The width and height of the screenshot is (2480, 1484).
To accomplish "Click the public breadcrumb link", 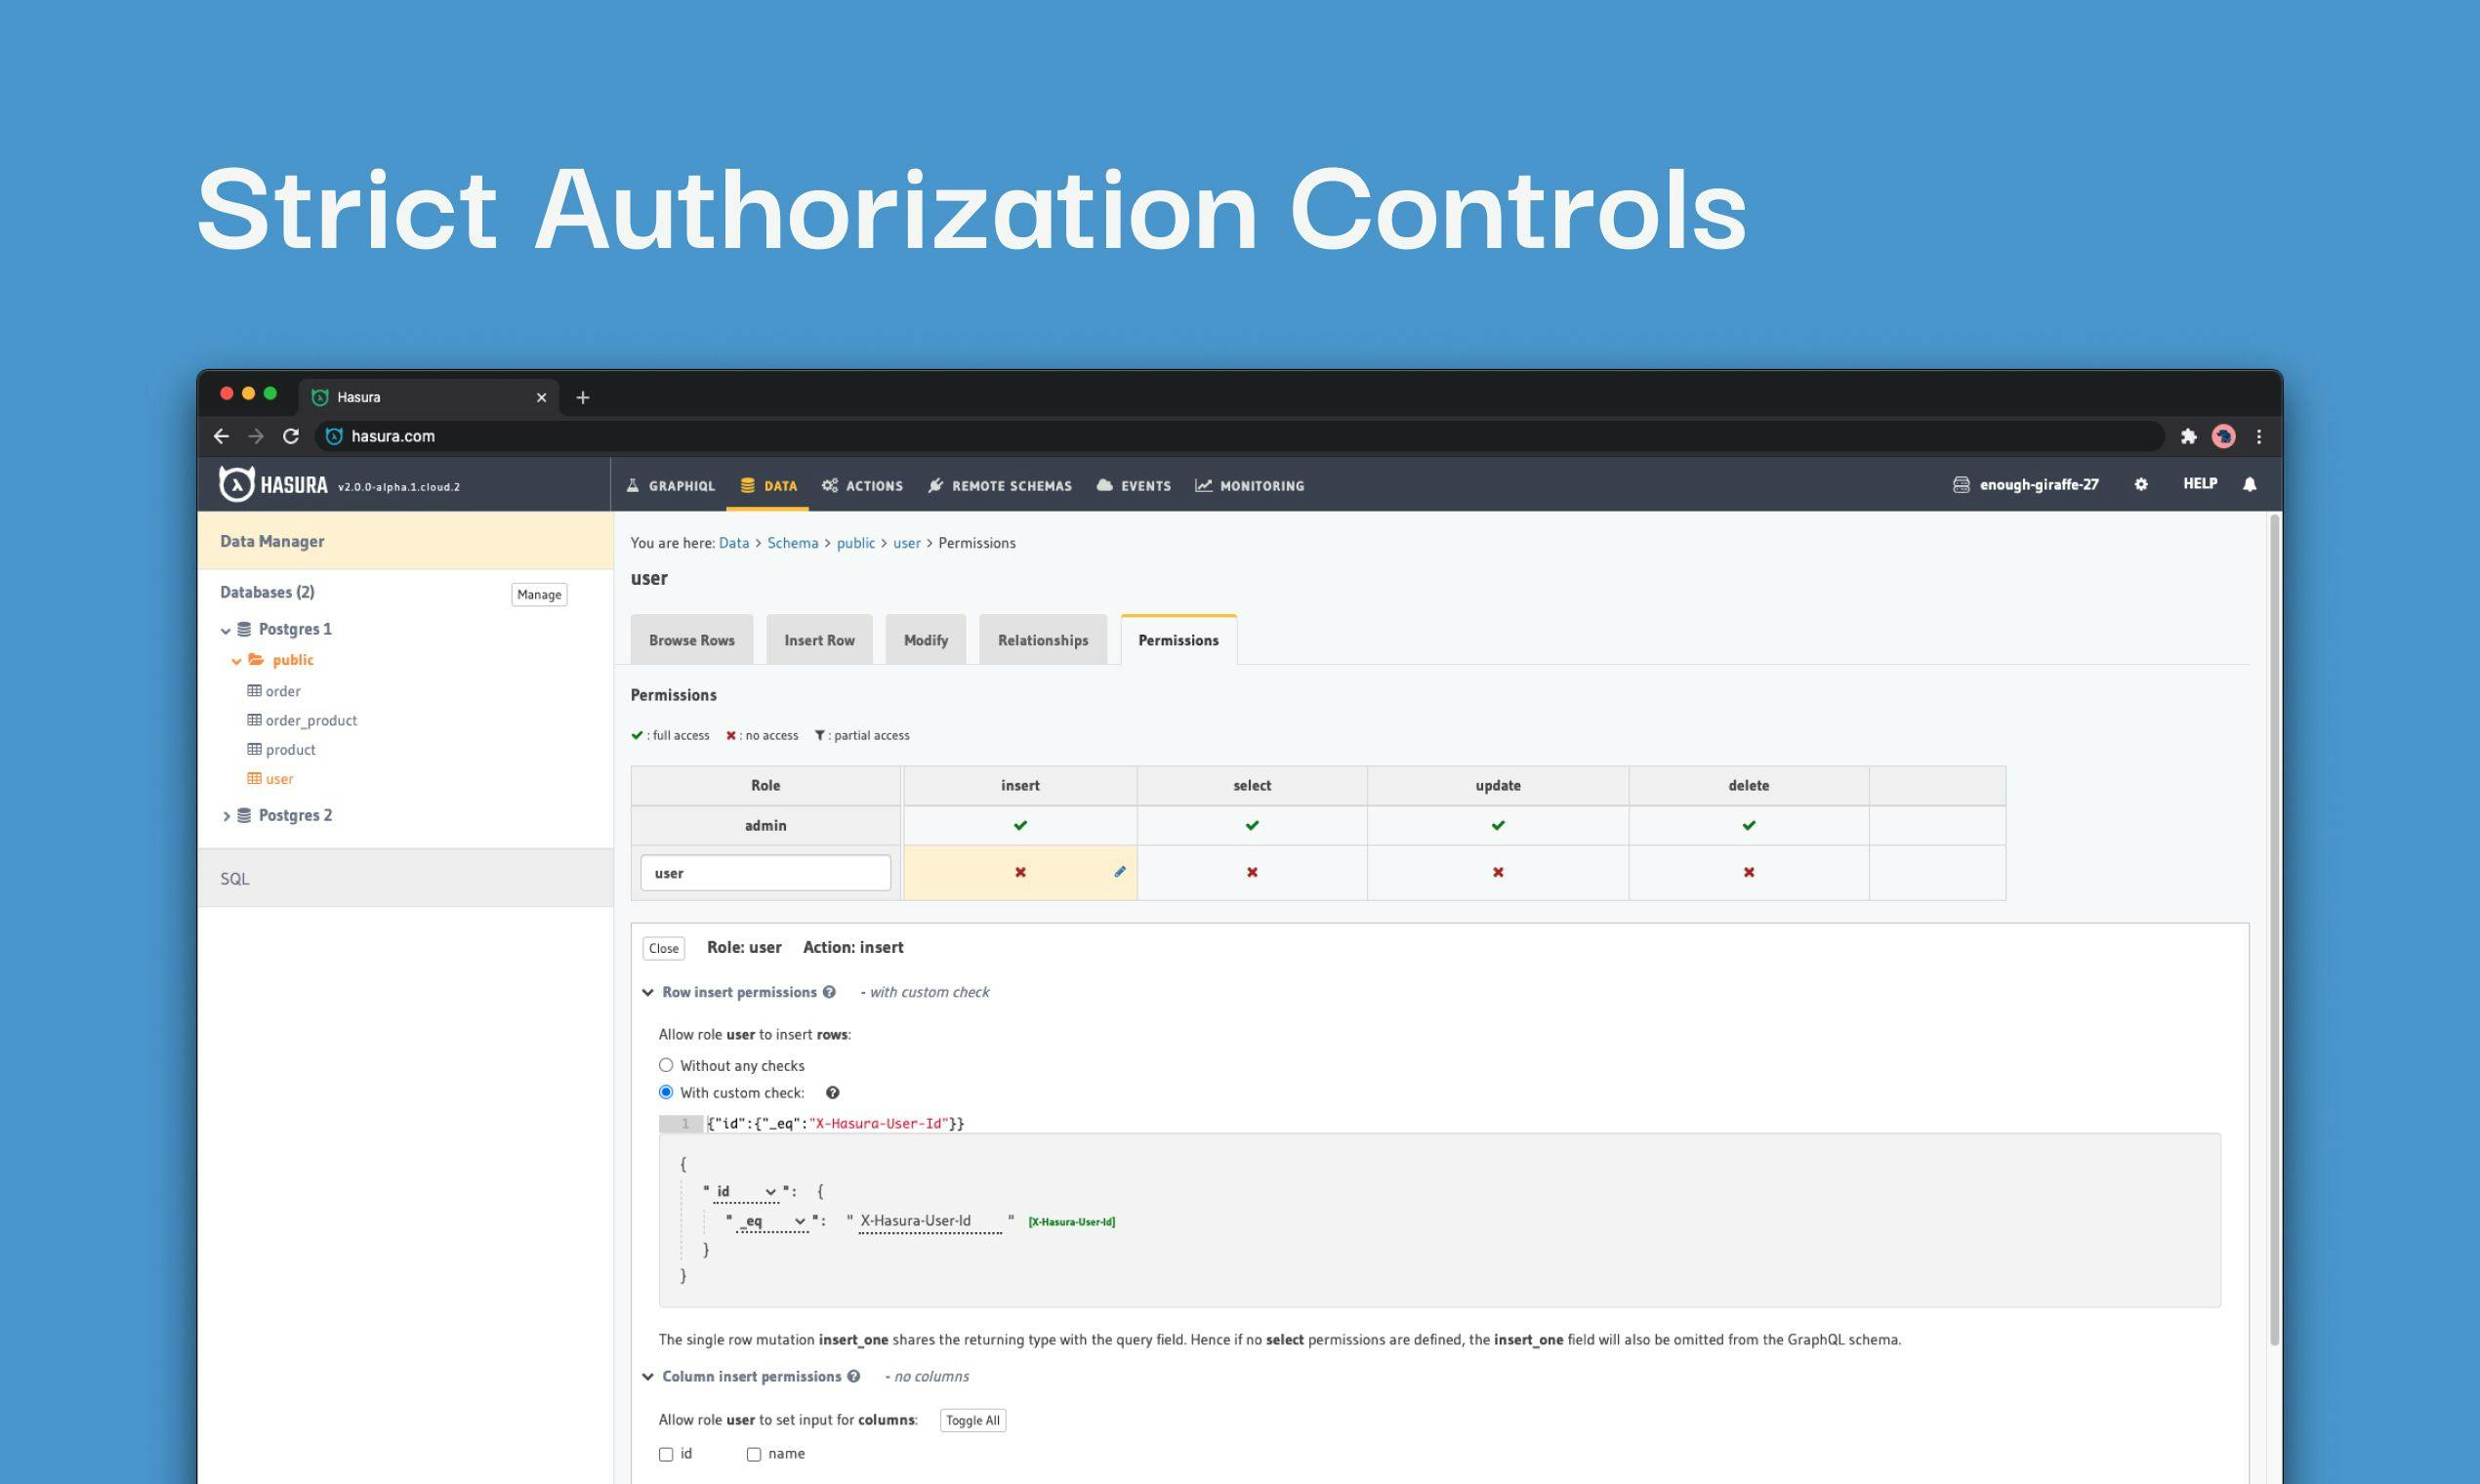I will coord(856,543).
